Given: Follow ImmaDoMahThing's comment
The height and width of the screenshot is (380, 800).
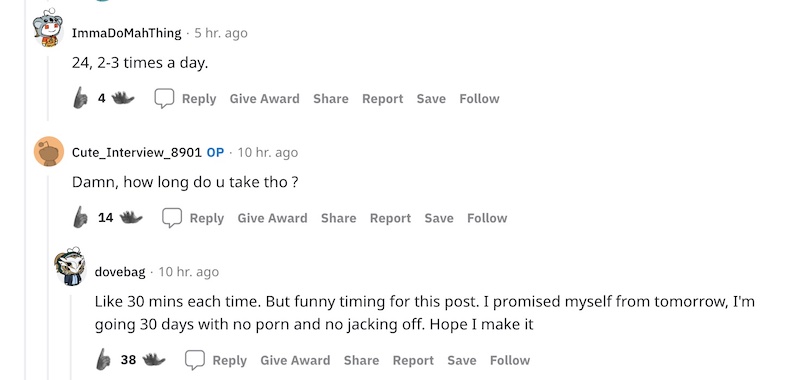Looking at the screenshot, I should pos(479,98).
